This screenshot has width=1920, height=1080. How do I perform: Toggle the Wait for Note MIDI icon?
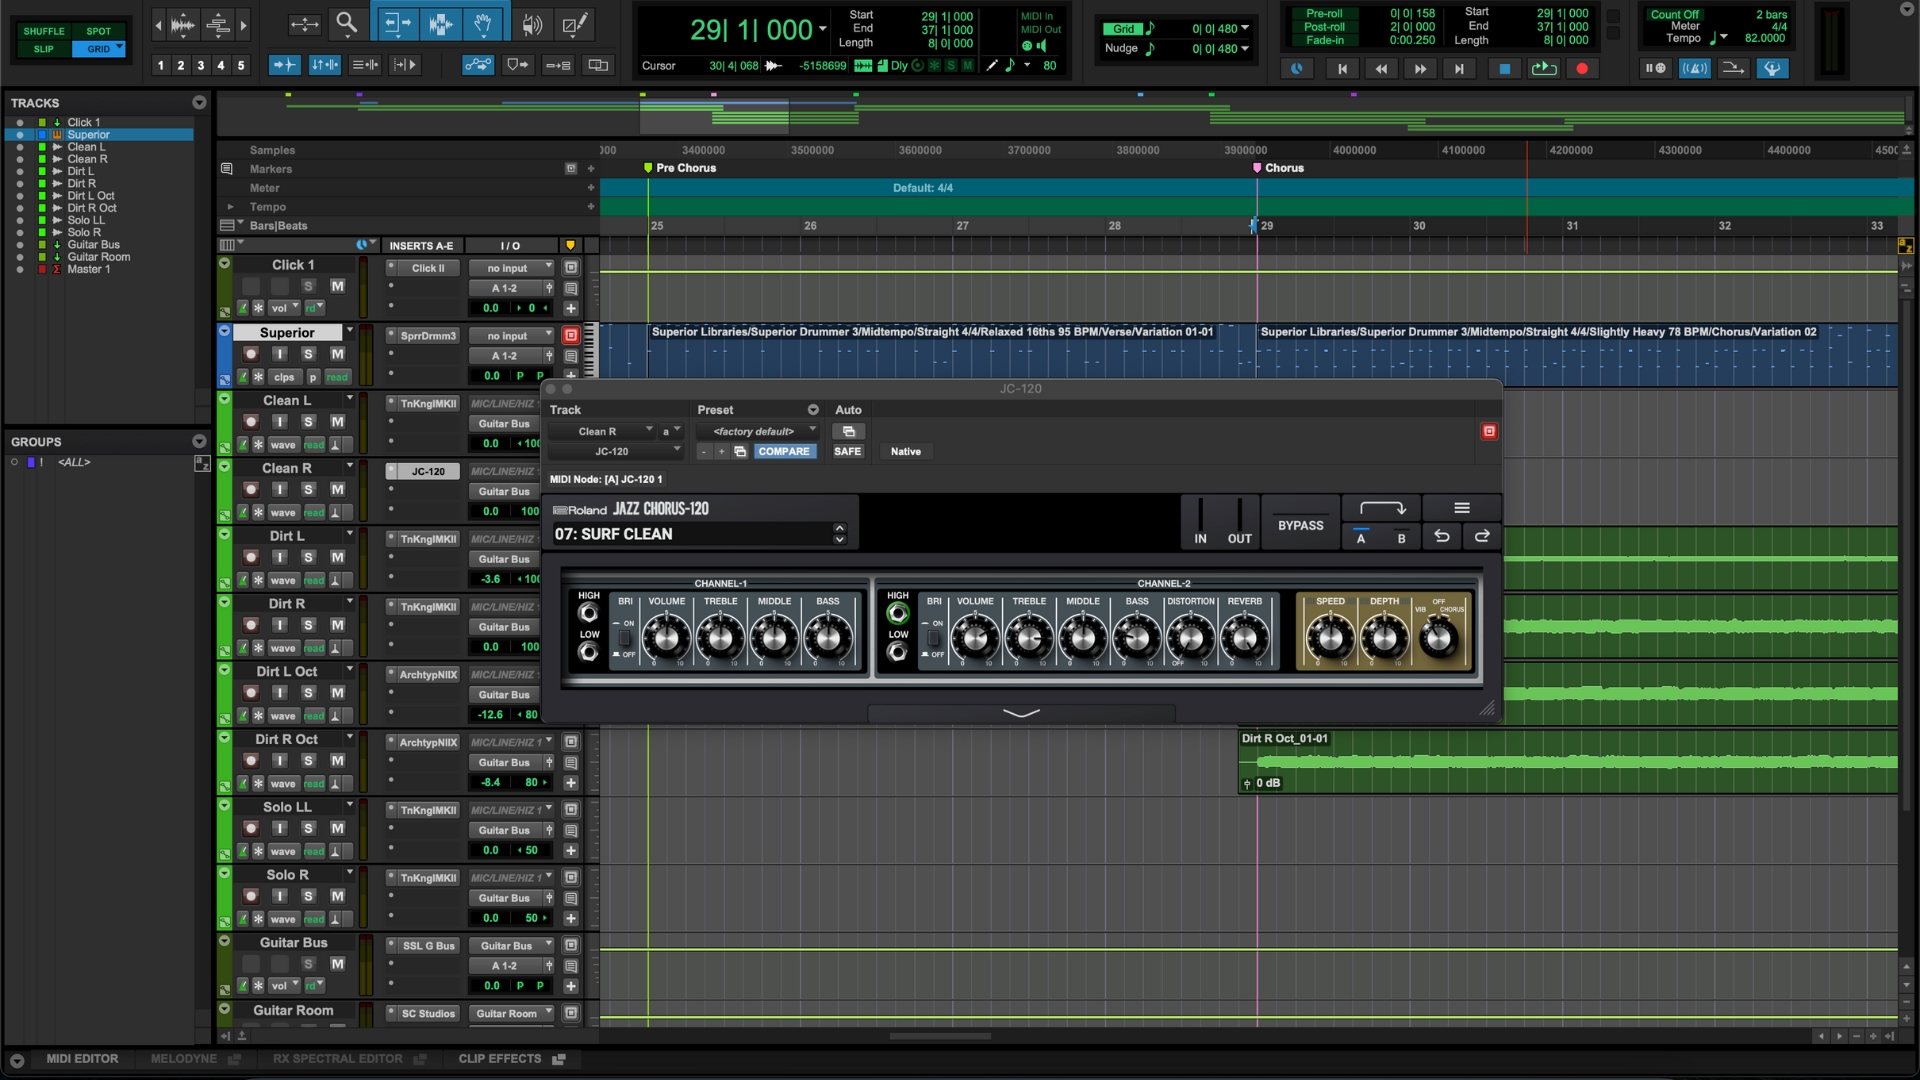point(1655,68)
